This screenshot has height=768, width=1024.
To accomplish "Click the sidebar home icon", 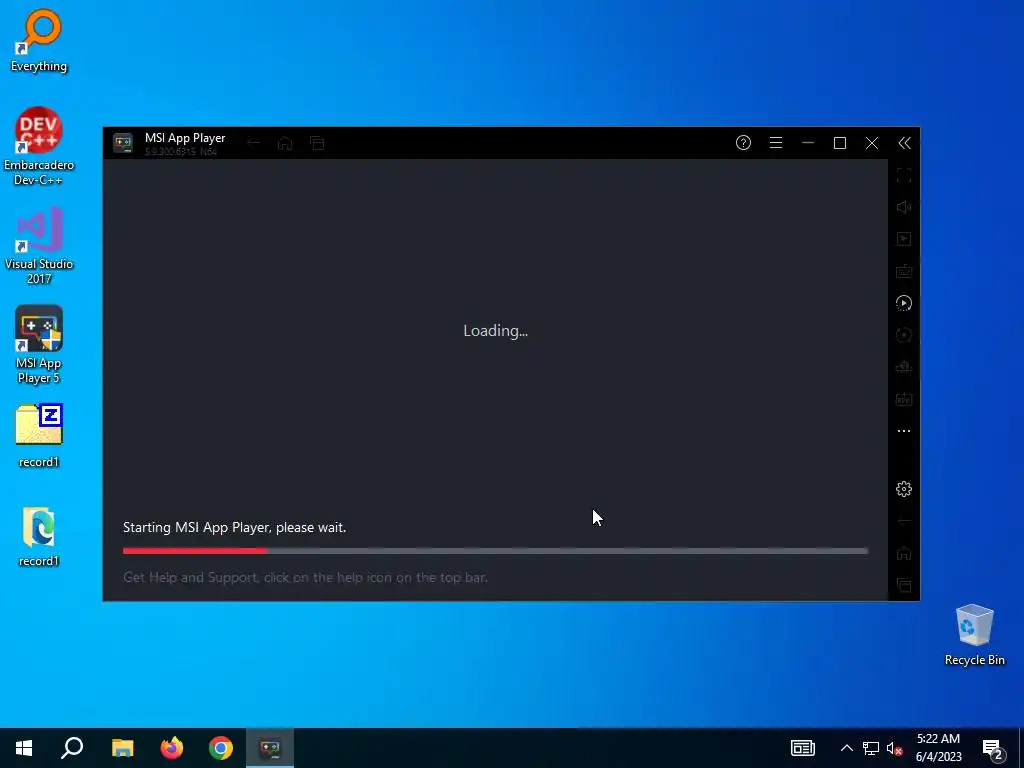I will point(904,553).
